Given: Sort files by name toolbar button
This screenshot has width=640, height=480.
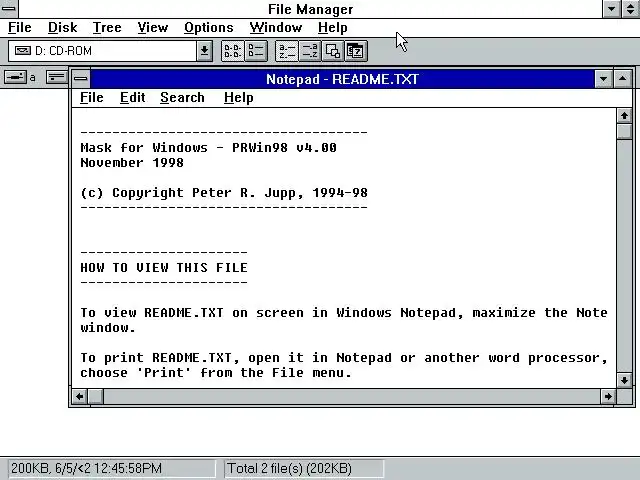Looking at the screenshot, I should point(287,51).
